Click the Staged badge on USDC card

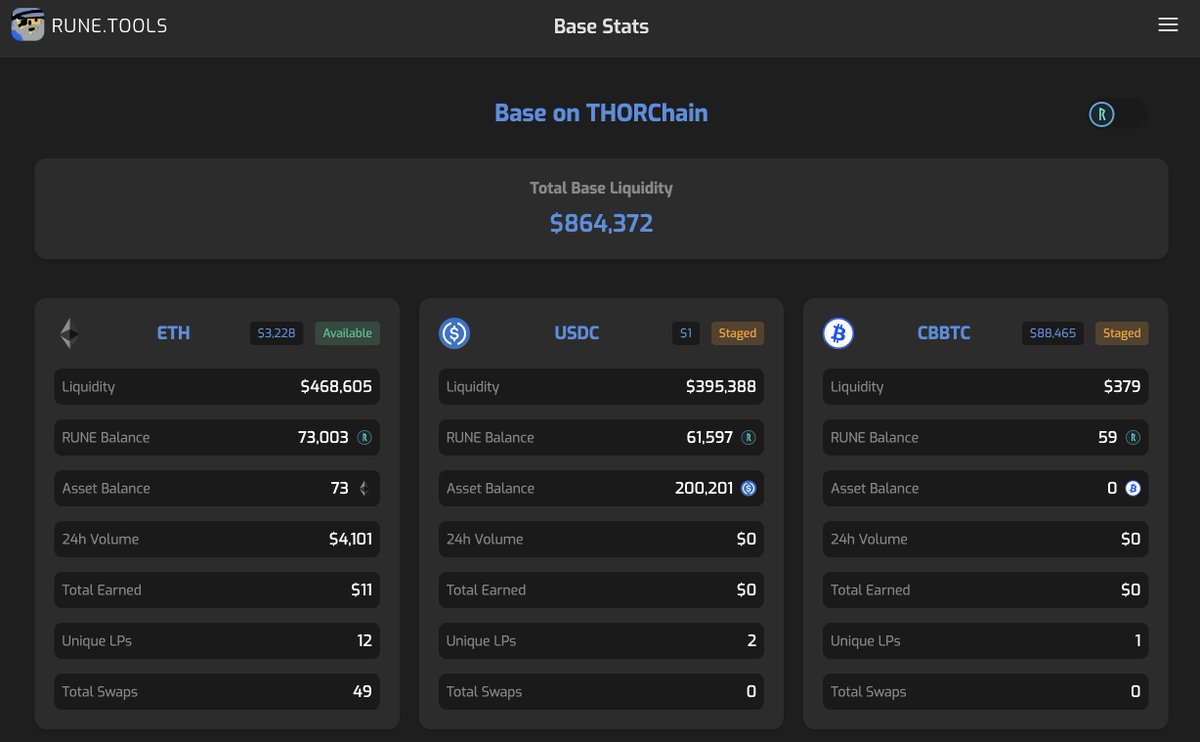point(737,333)
